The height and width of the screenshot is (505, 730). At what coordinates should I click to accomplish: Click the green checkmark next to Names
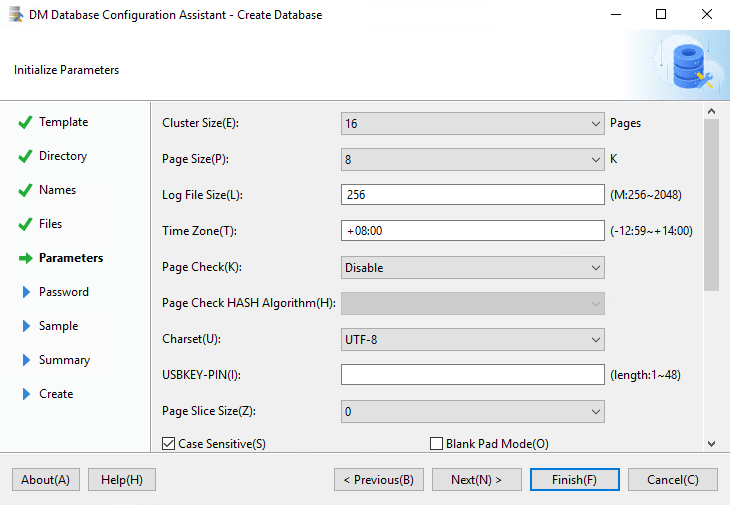click(x=25, y=191)
